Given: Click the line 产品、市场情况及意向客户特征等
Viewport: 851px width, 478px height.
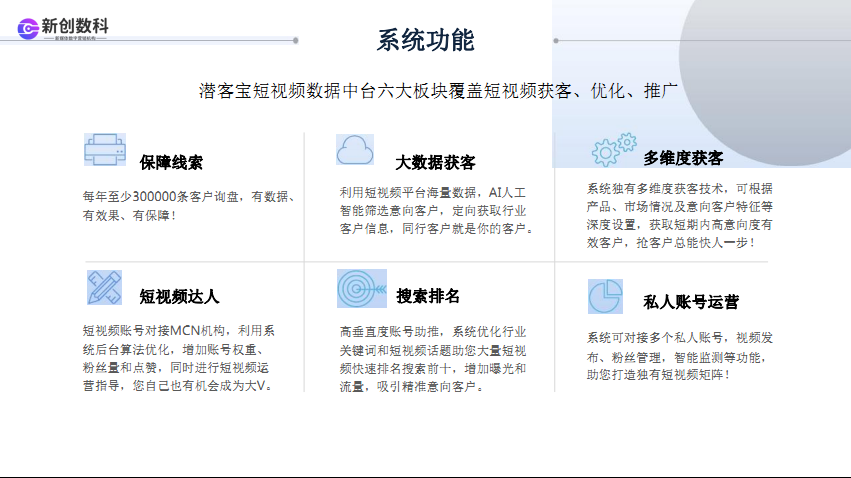Looking at the screenshot, I should tap(679, 207).
